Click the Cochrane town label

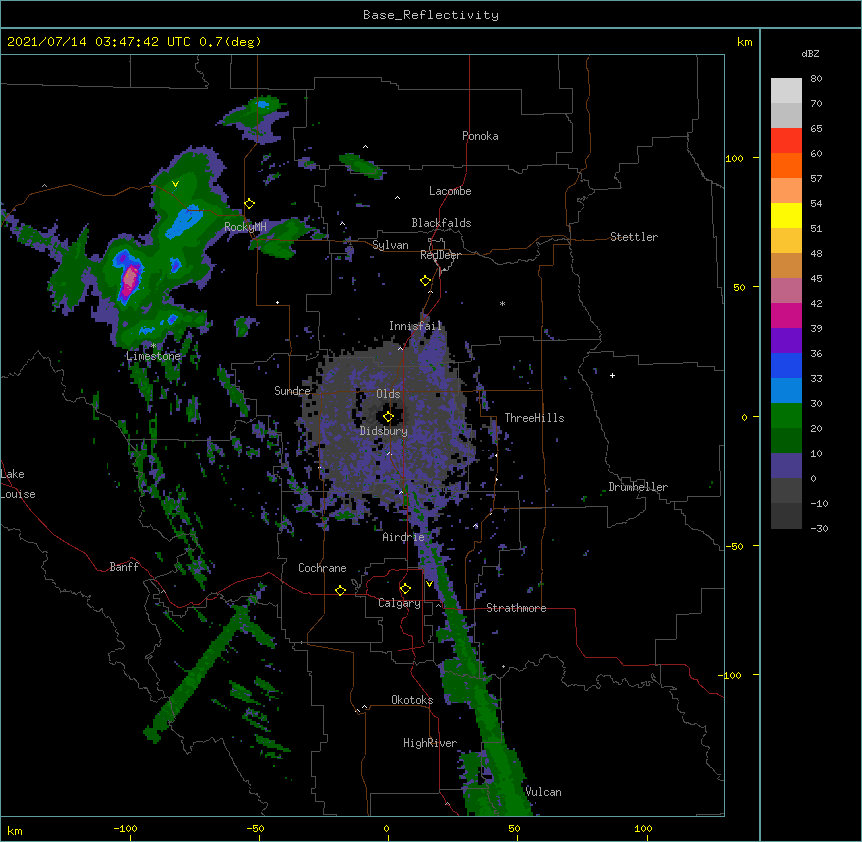(322, 568)
